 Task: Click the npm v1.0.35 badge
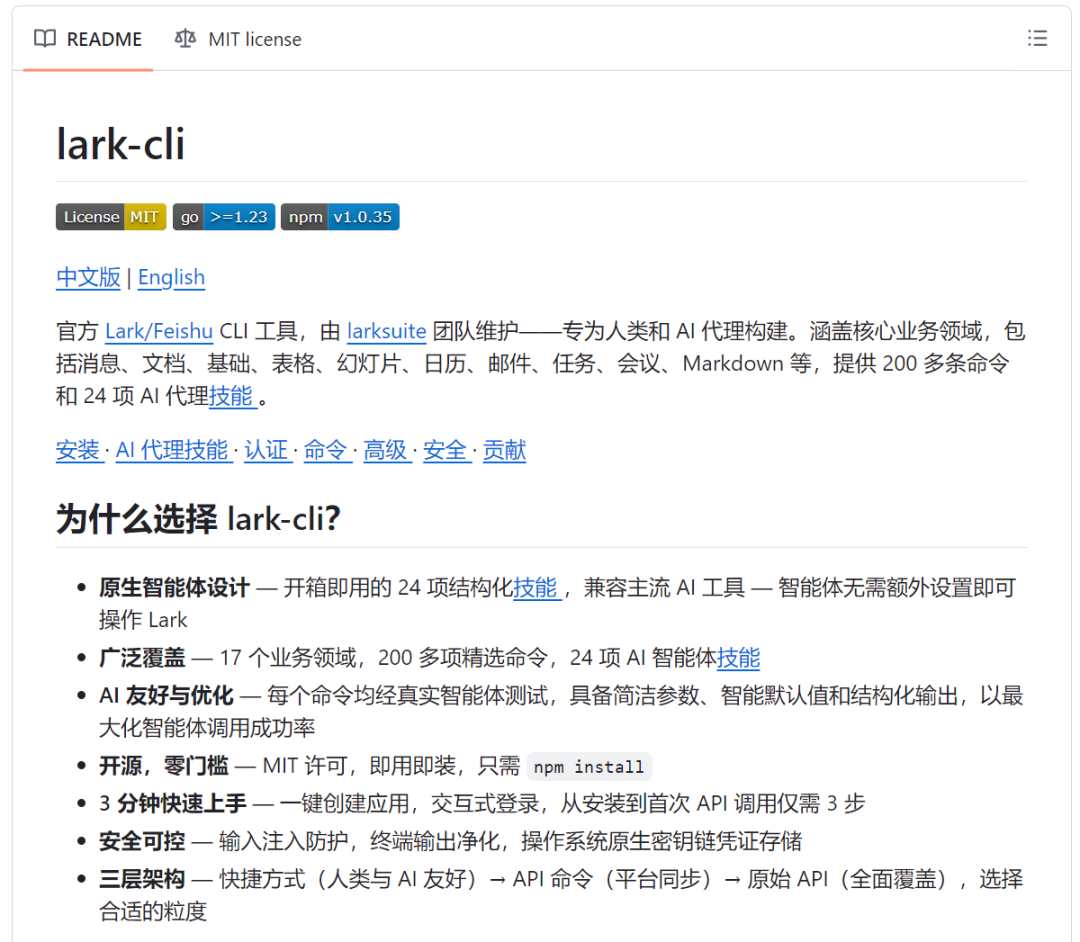pyautogui.click(x=340, y=217)
